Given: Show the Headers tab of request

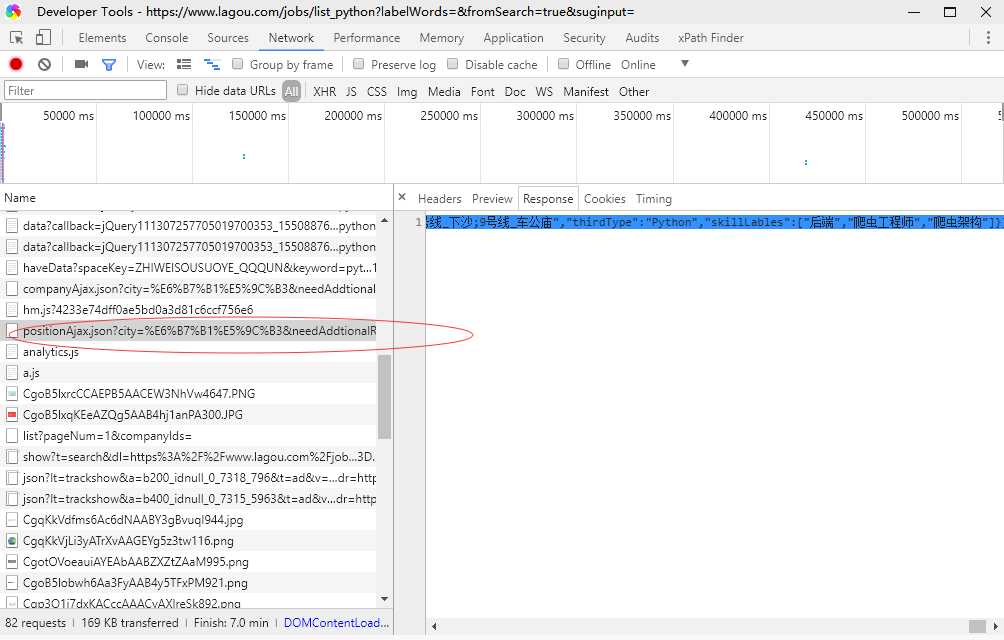Looking at the screenshot, I should coord(439,199).
